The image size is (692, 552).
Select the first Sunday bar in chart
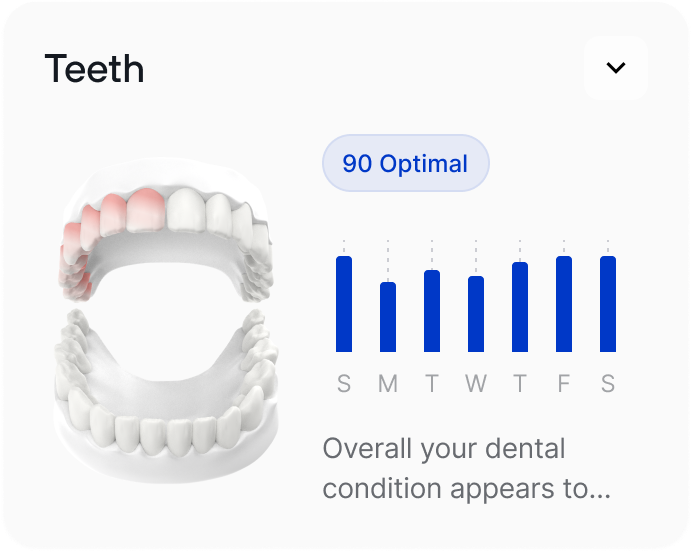coord(344,304)
